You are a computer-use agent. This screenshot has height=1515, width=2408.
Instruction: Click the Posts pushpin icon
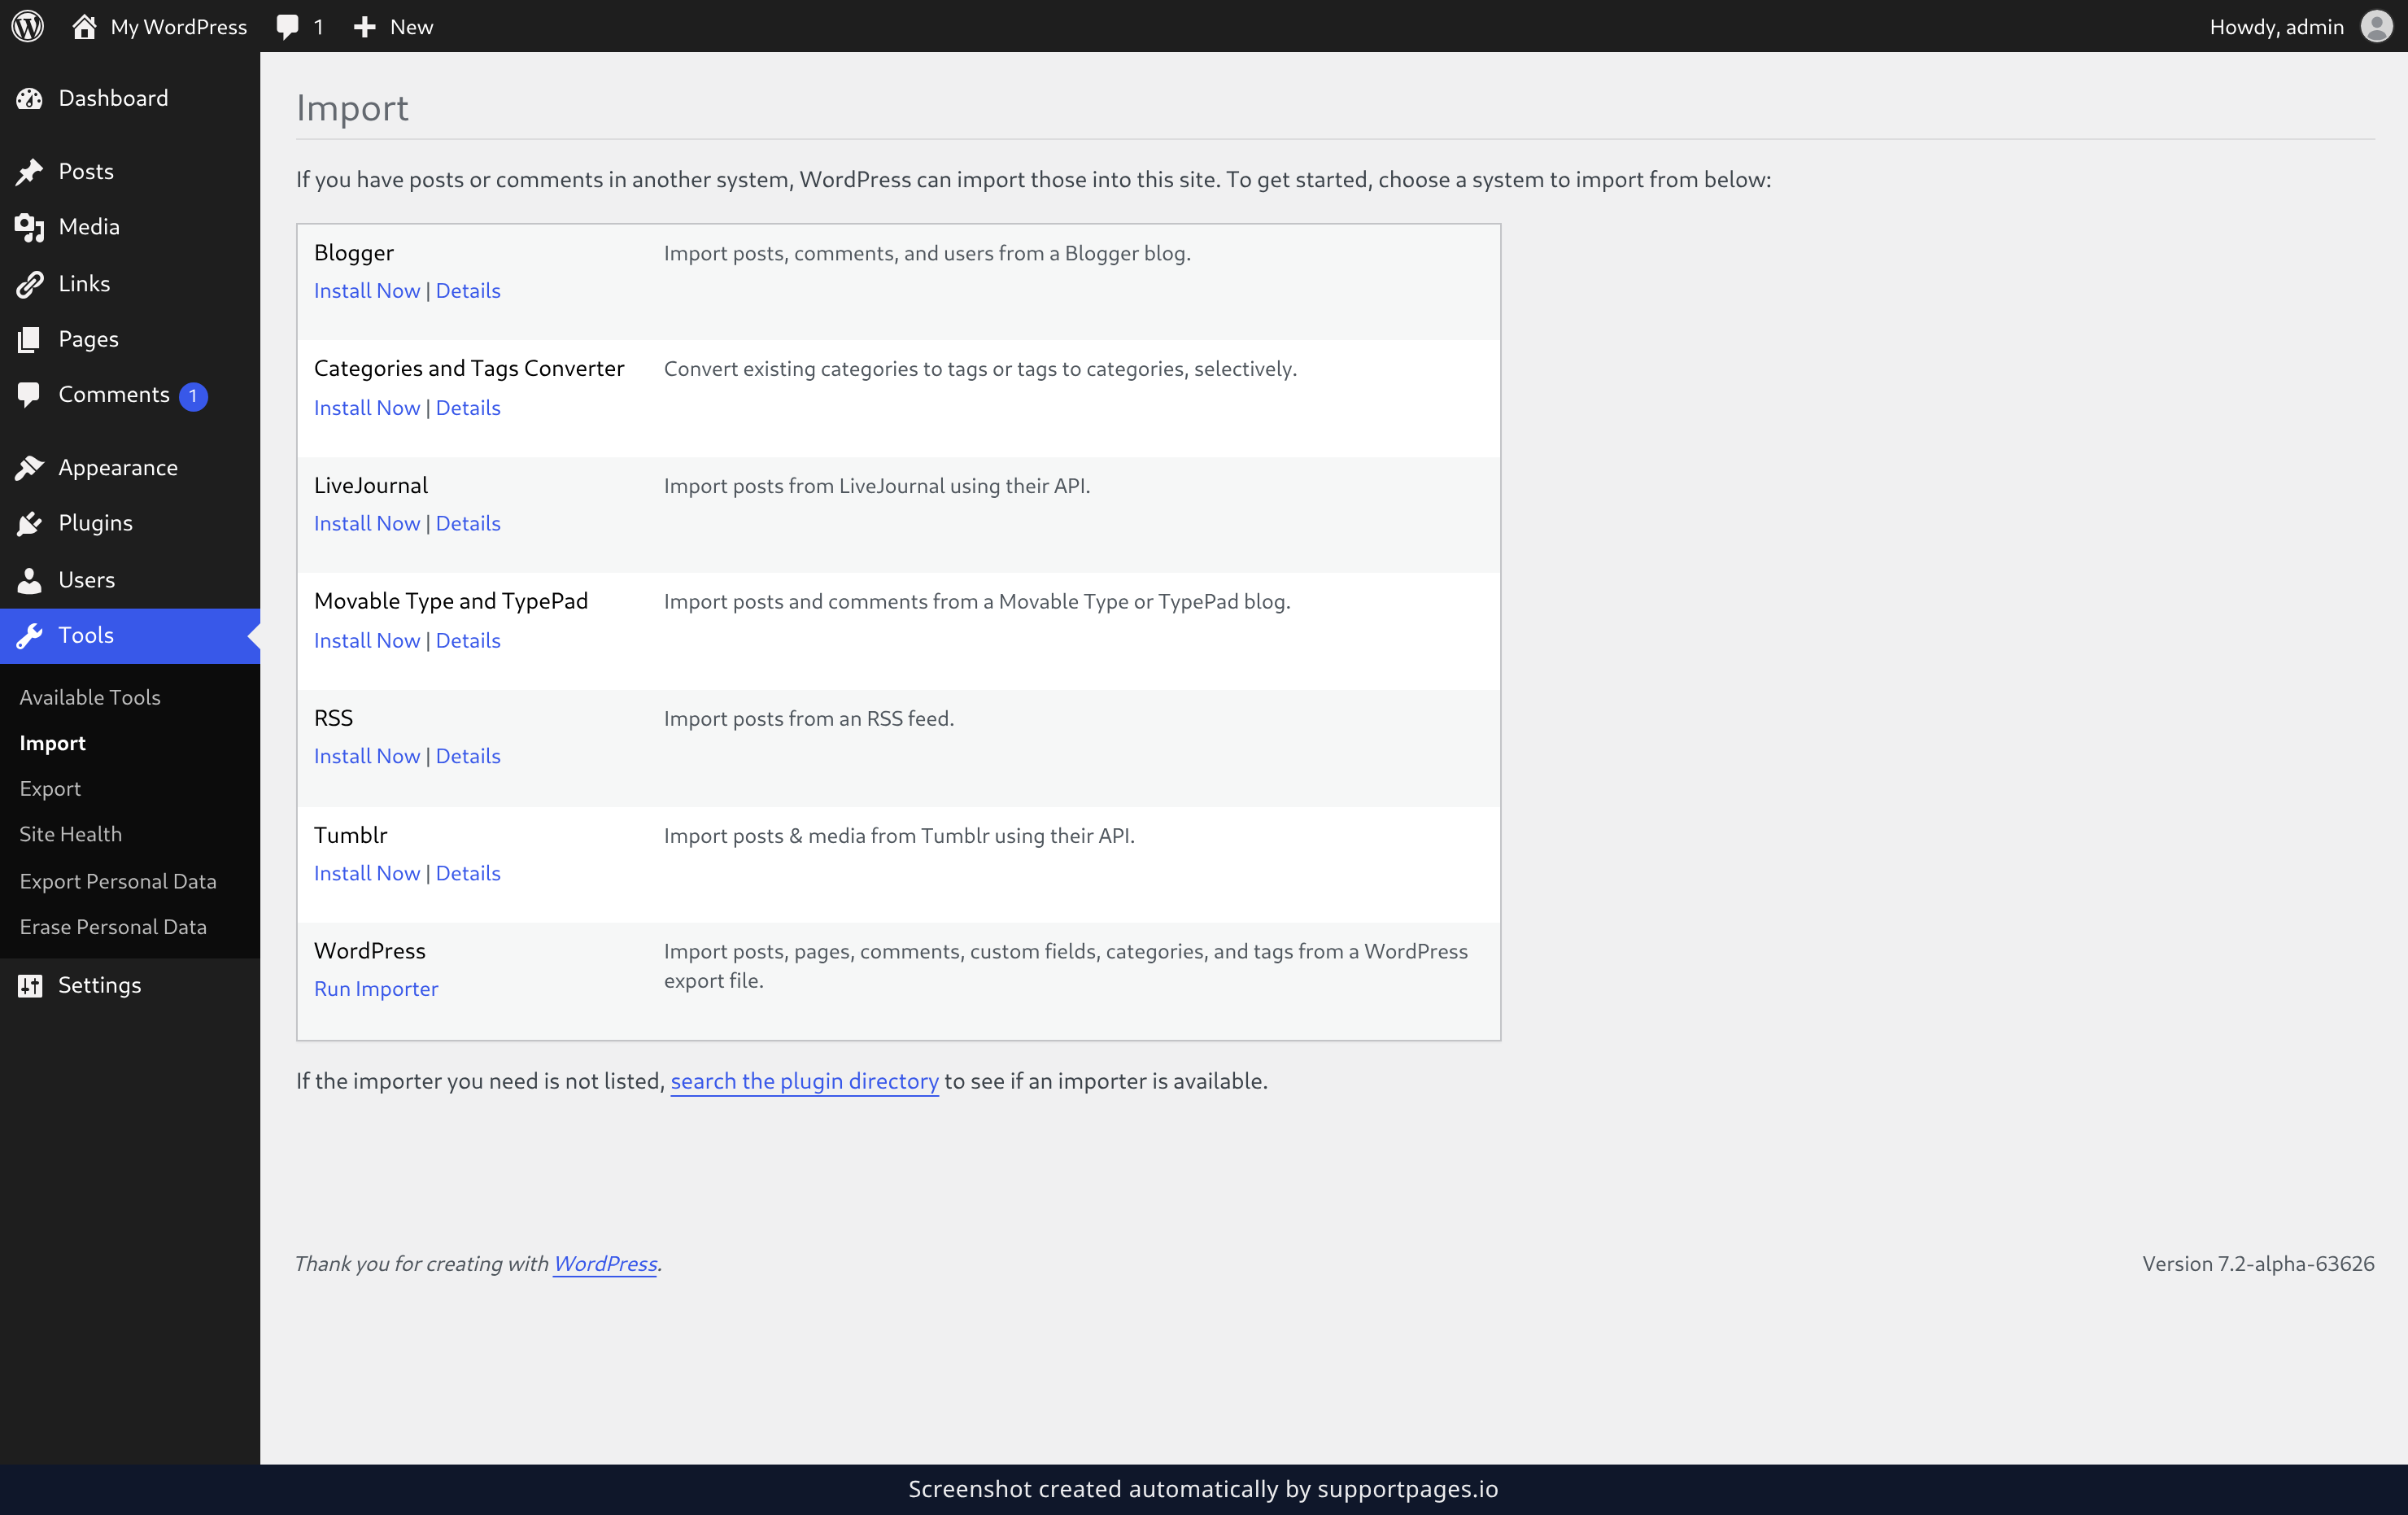pyautogui.click(x=30, y=171)
